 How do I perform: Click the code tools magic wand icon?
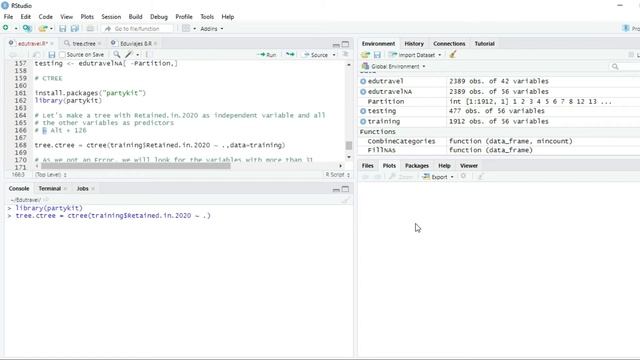tap(129, 54)
